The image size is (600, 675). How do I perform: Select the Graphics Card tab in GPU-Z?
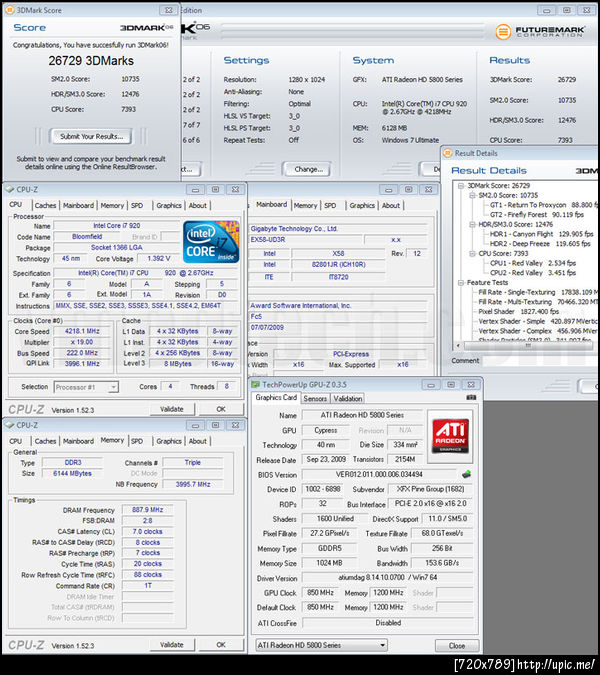[276, 397]
